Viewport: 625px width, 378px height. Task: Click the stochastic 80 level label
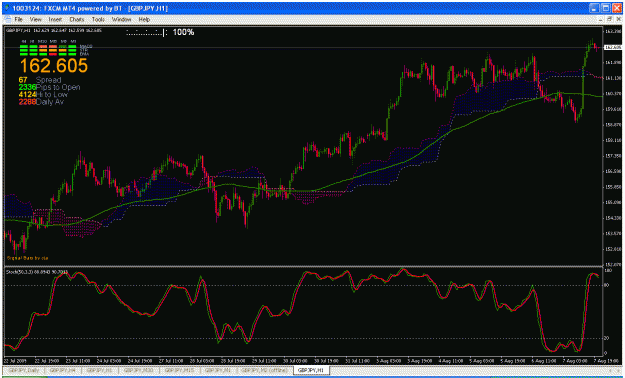point(606,285)
